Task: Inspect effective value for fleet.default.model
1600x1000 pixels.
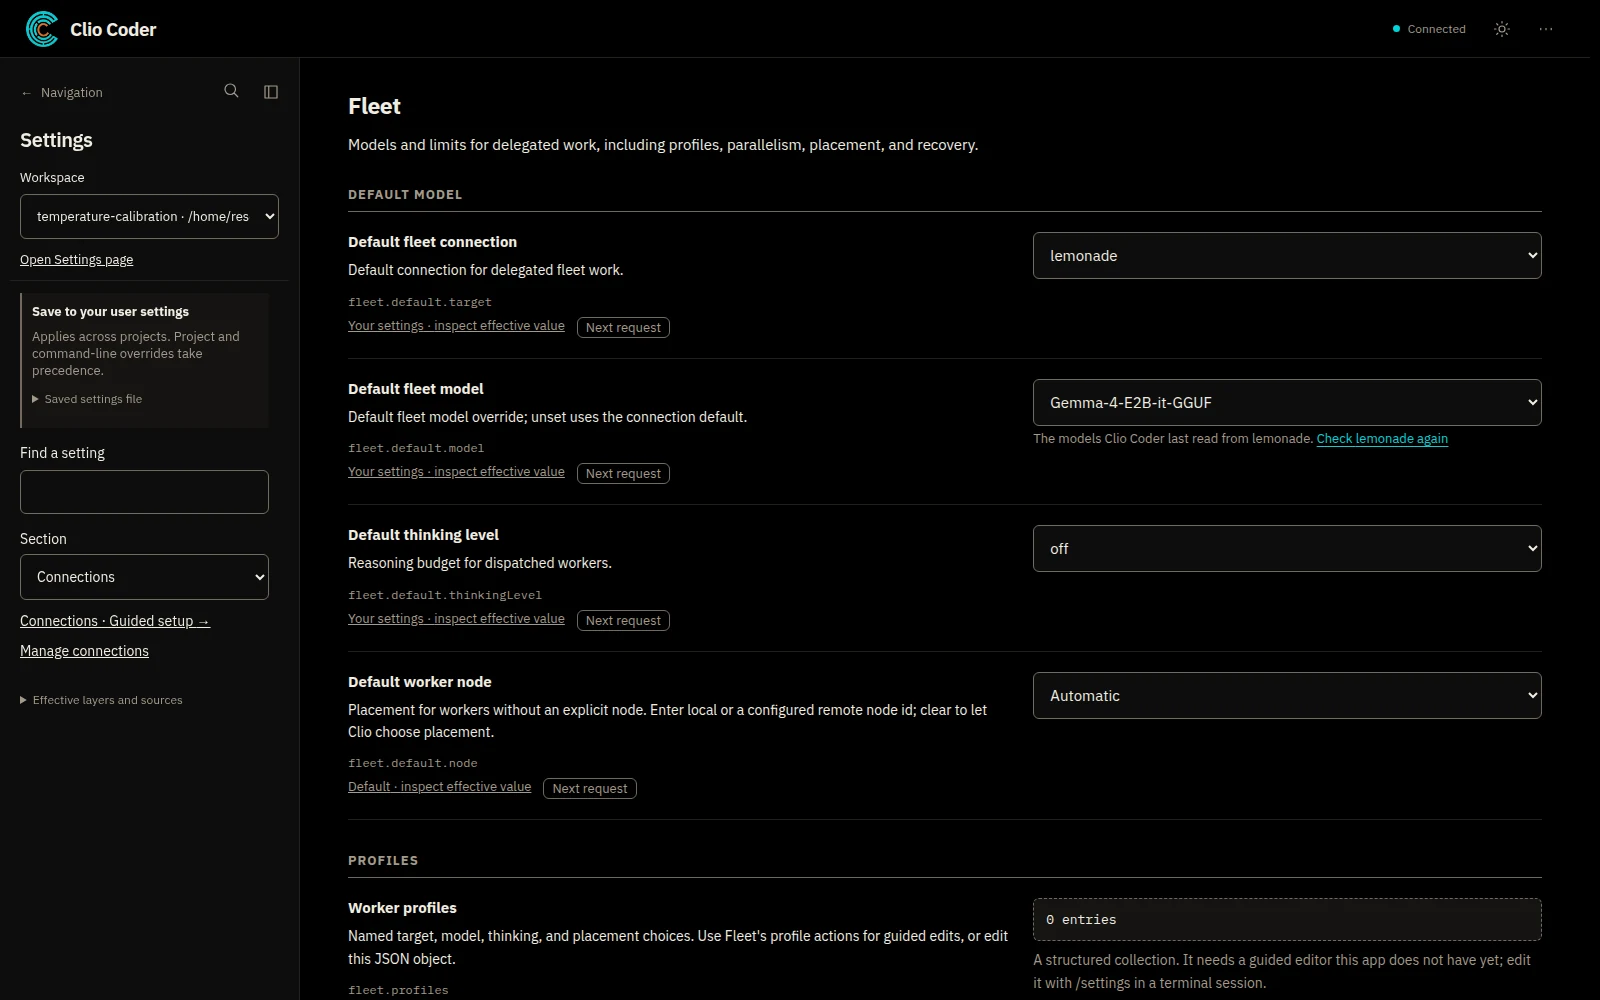Action: click(x=456, y=472)
